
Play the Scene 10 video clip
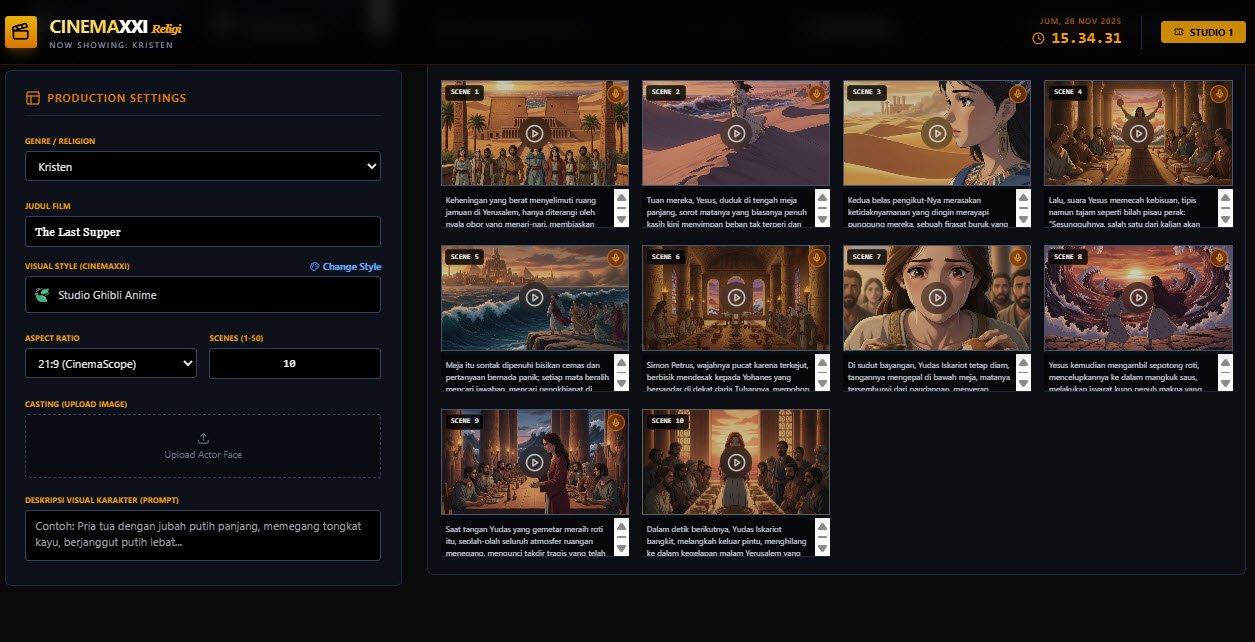736,462
